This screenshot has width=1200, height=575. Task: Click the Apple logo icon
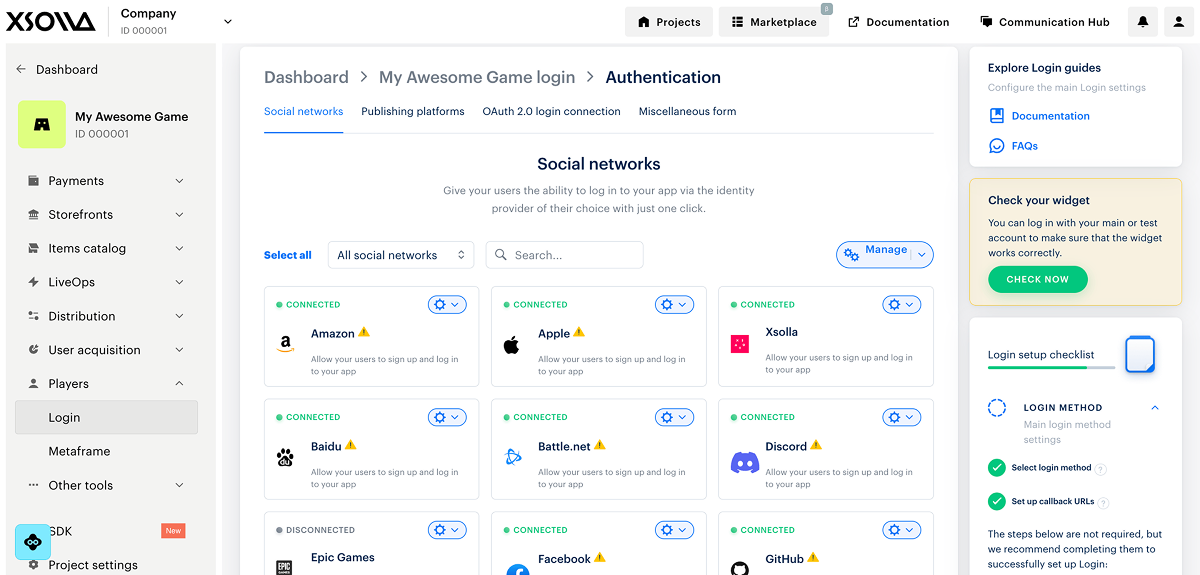[512, 345]
